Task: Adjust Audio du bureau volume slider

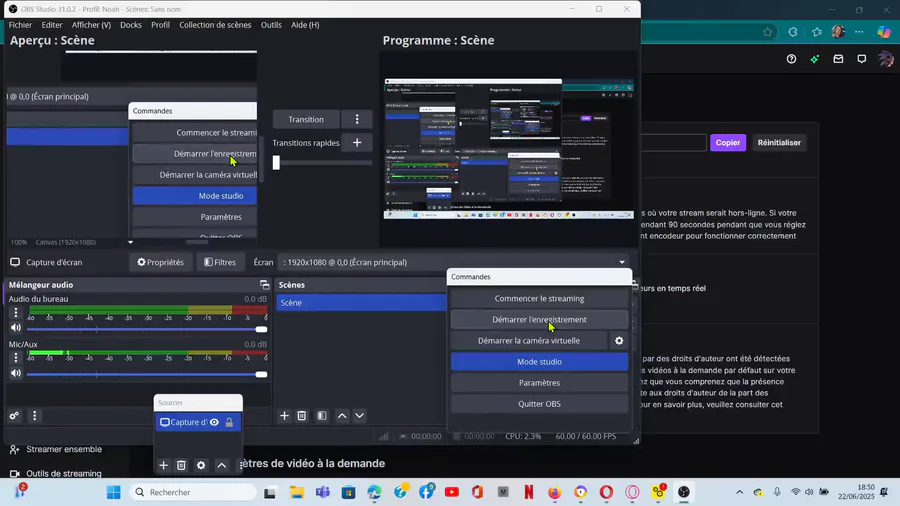Action: point(146,329)
